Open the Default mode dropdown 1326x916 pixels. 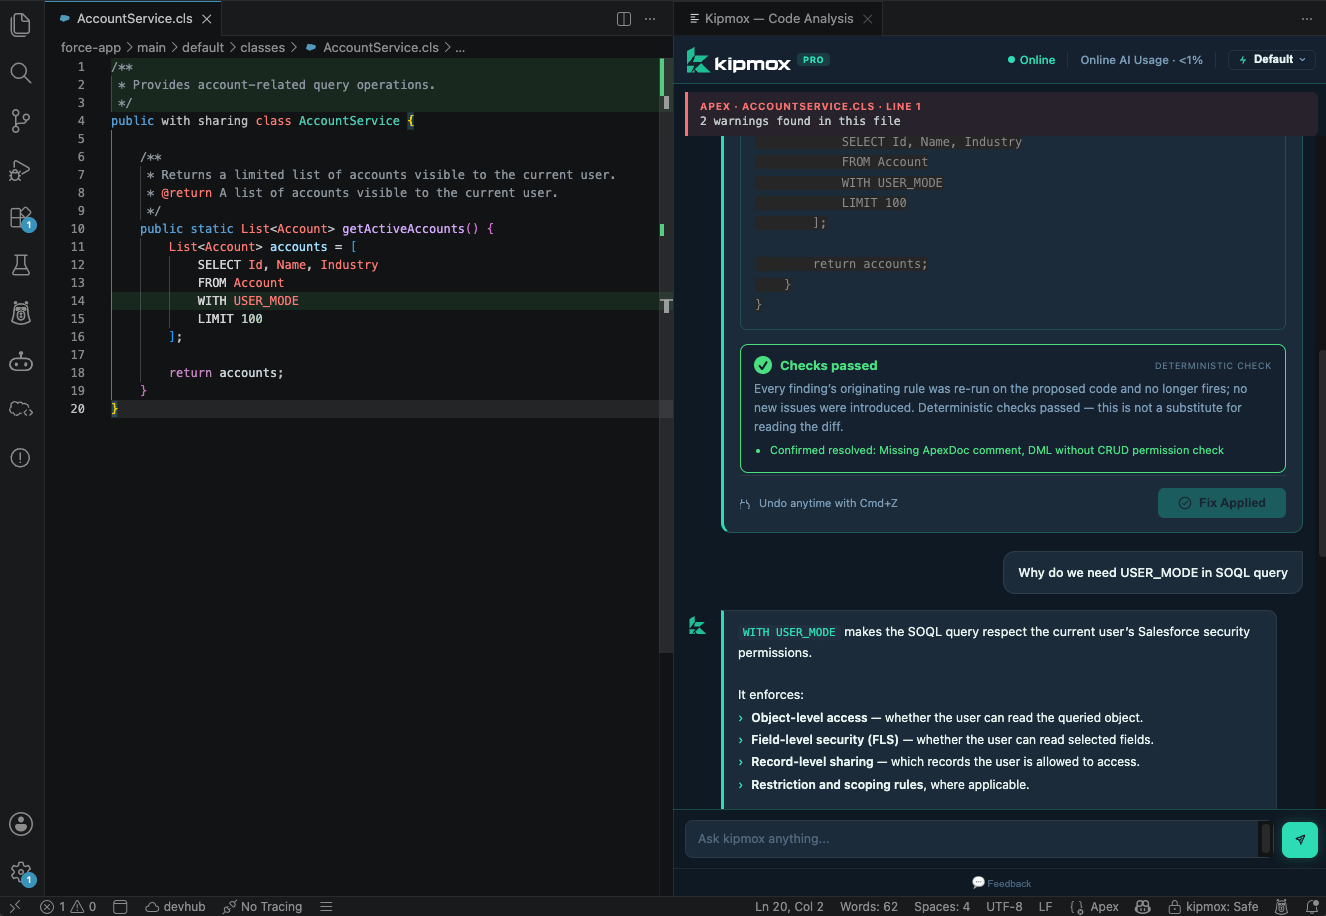pyautogui.click(x=1272, y=60)
